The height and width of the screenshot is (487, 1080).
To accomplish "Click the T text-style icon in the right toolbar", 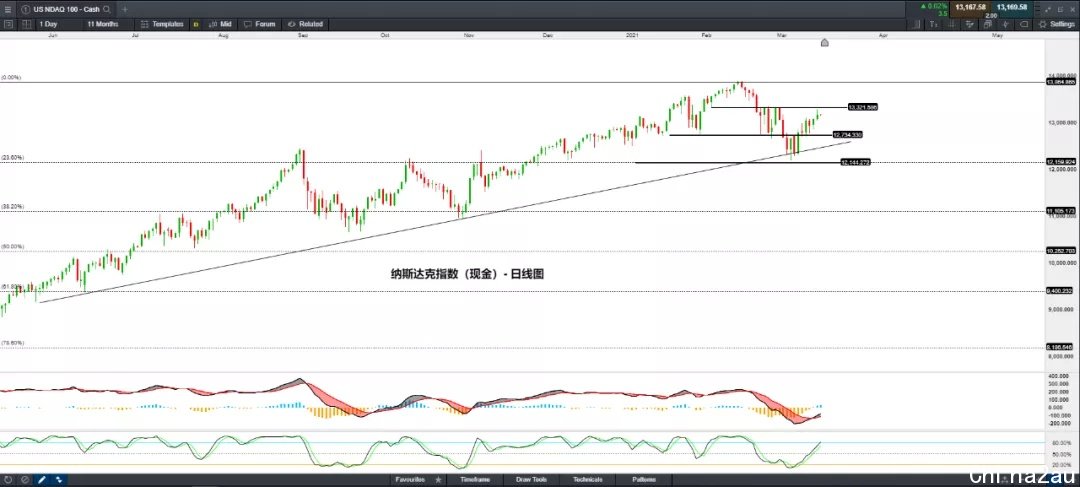I will 933,24.
